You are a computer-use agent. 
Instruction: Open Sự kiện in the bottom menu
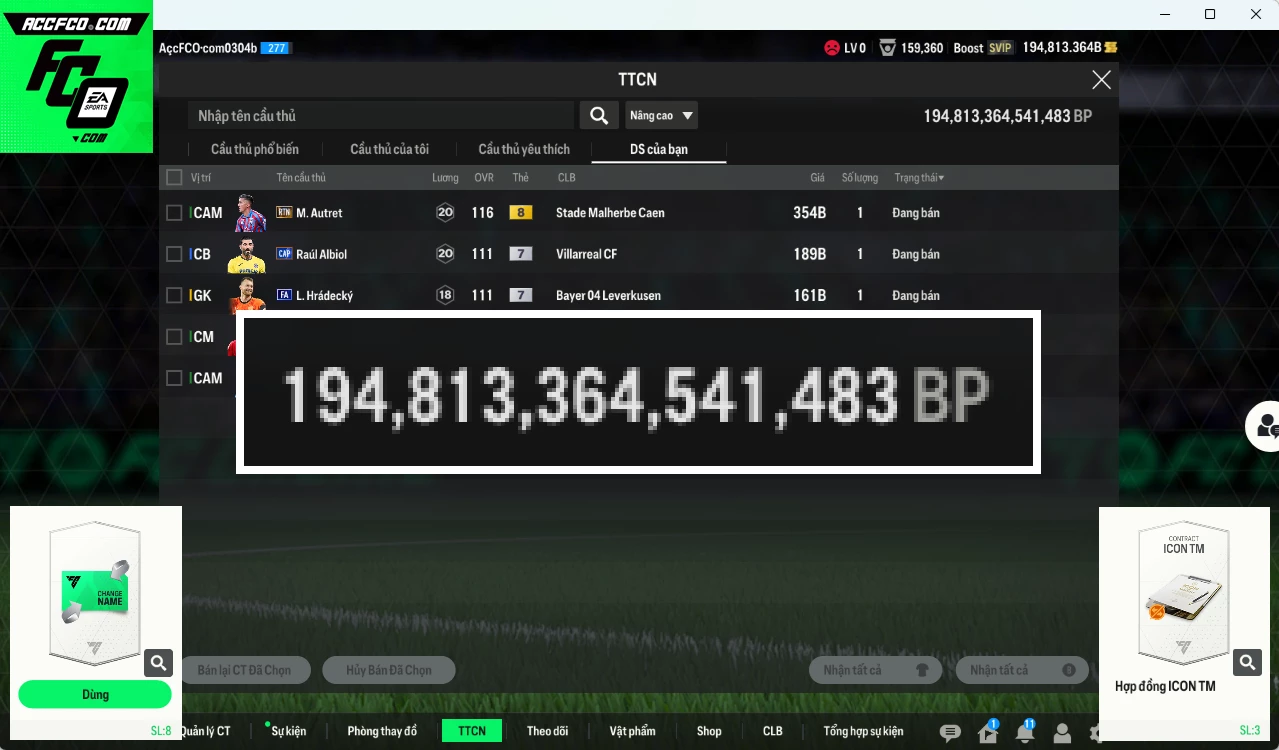[x=289, y=731]
